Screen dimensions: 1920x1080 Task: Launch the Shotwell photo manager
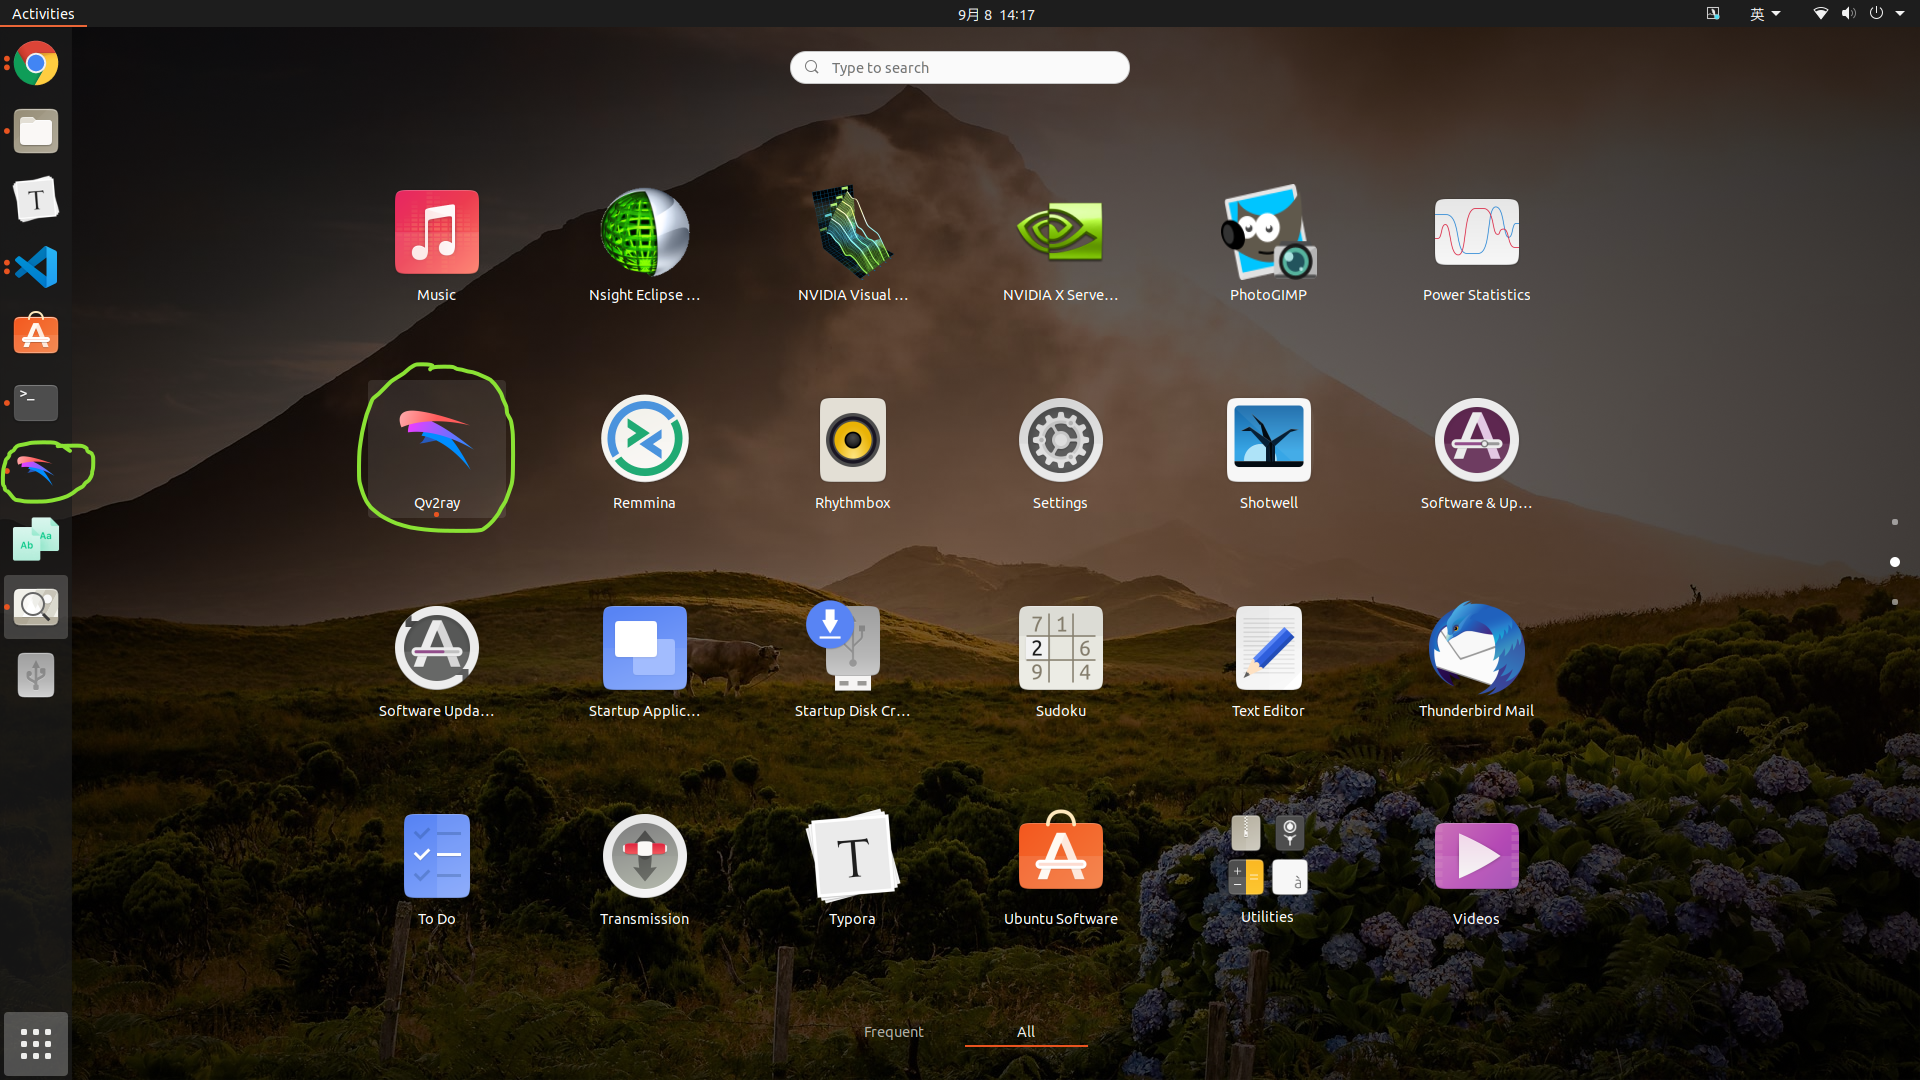[1268, 440]
